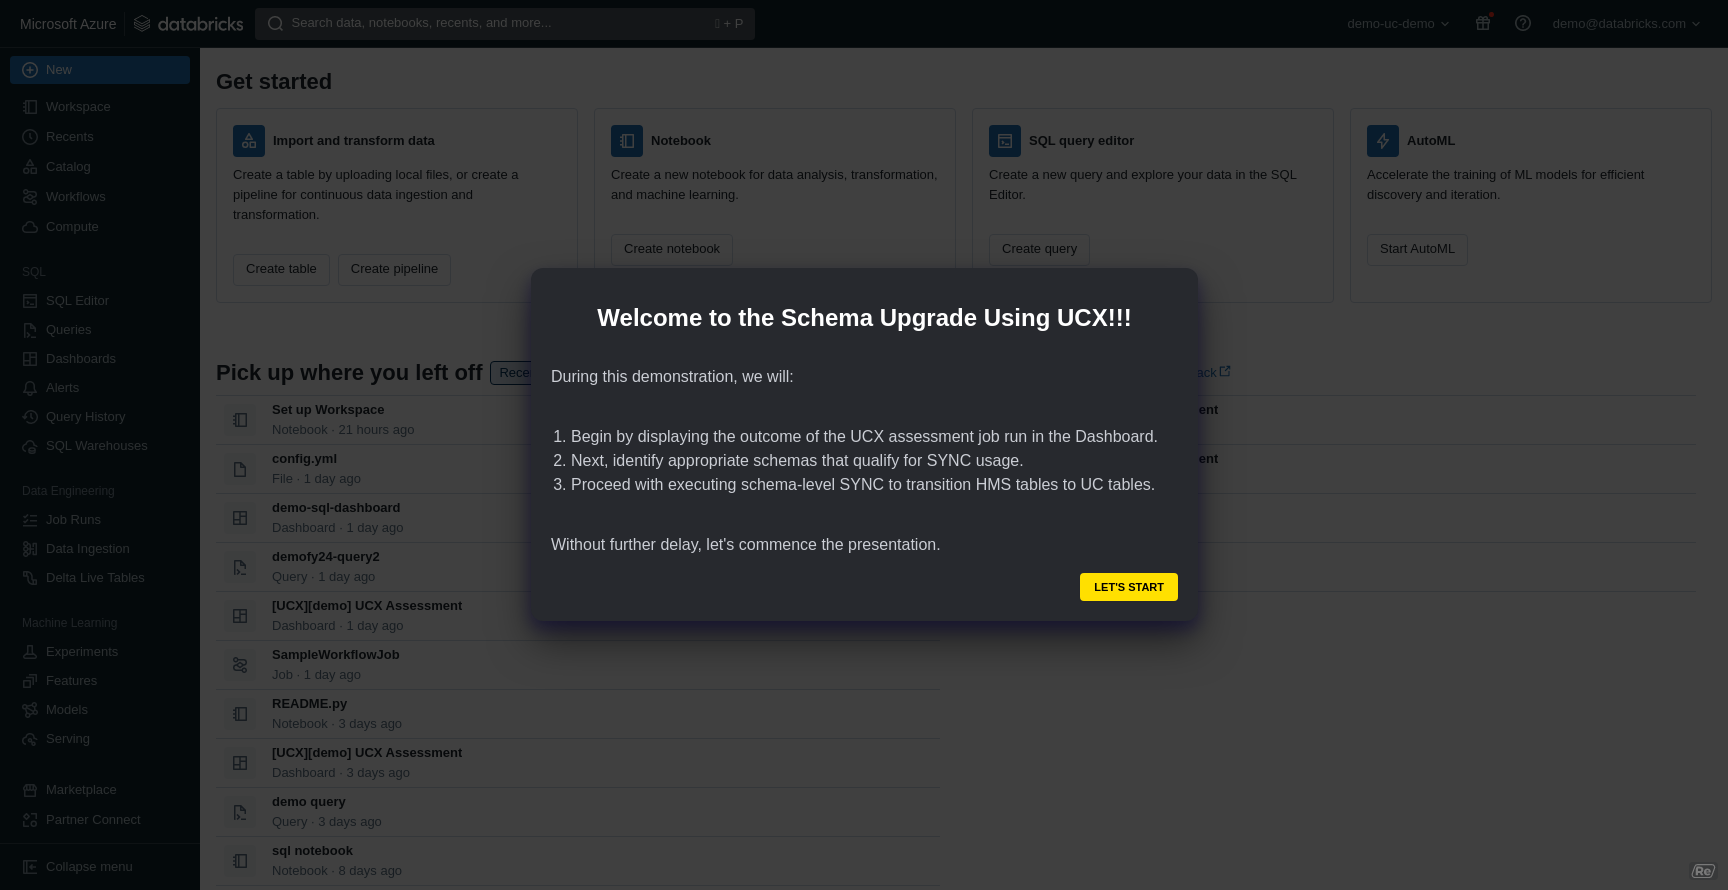Open Marketplace icon in sidebar
The image size is (1728, 890).
pyautogui.click(x=30, y=790)
